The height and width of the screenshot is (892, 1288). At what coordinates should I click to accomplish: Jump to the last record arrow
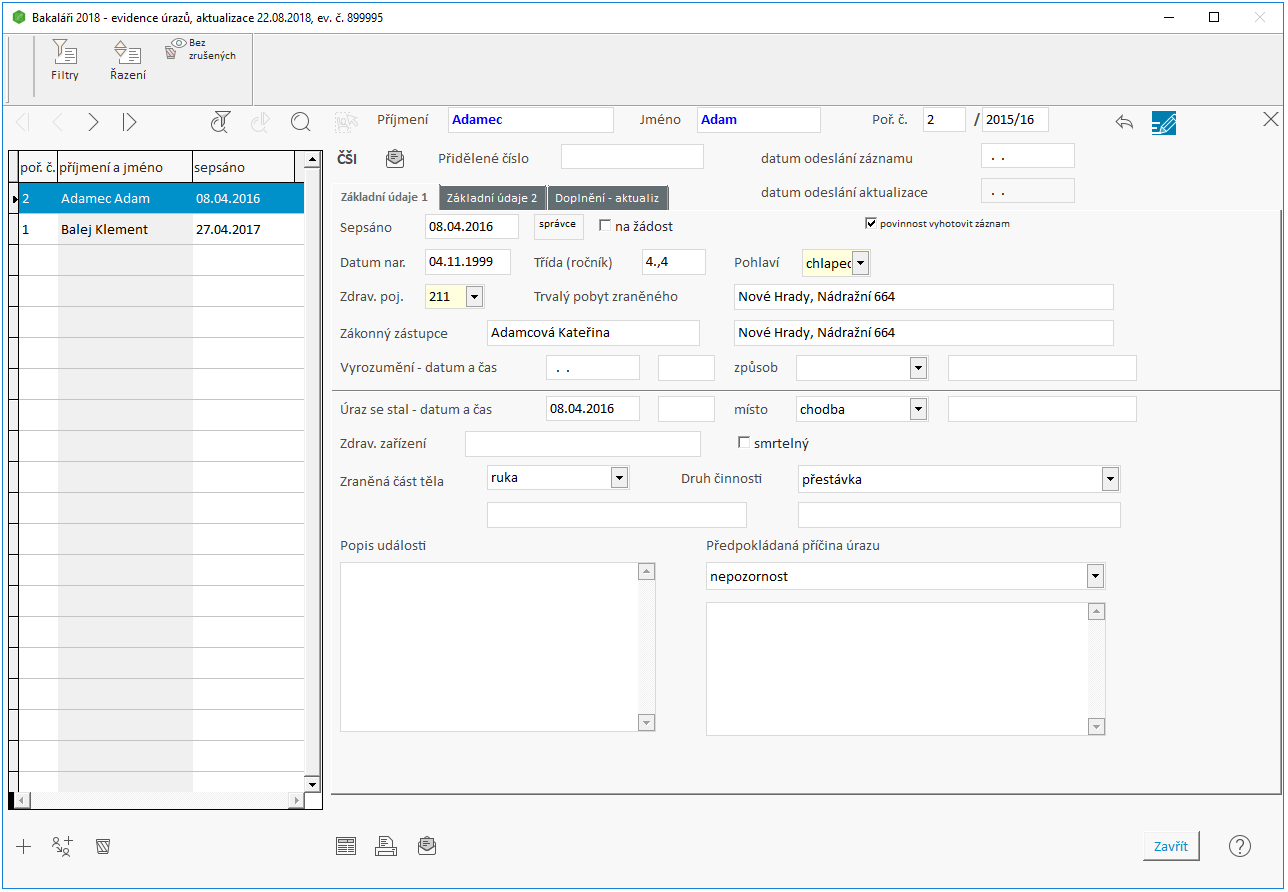[x=129, y=122]
